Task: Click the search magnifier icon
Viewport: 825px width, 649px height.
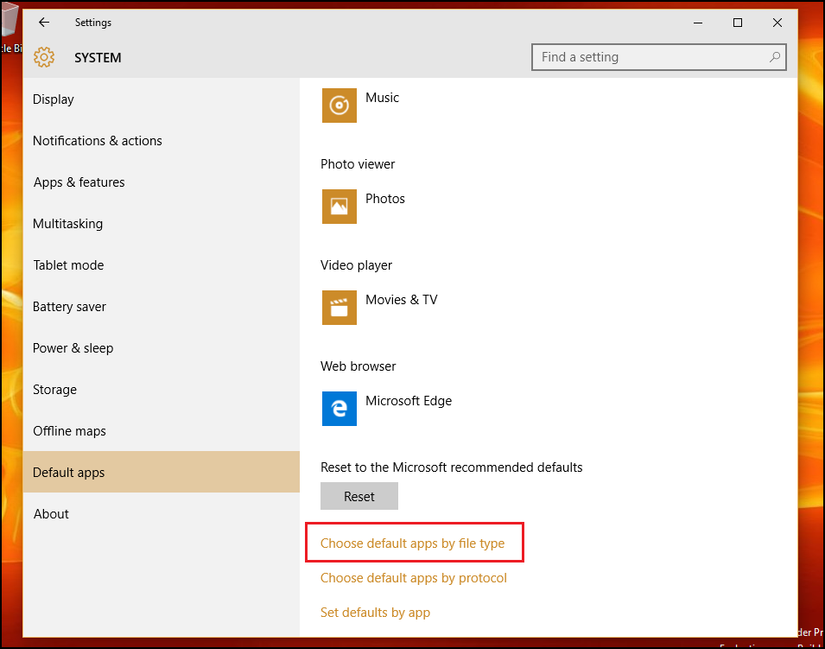Action: tap(774, 58)
